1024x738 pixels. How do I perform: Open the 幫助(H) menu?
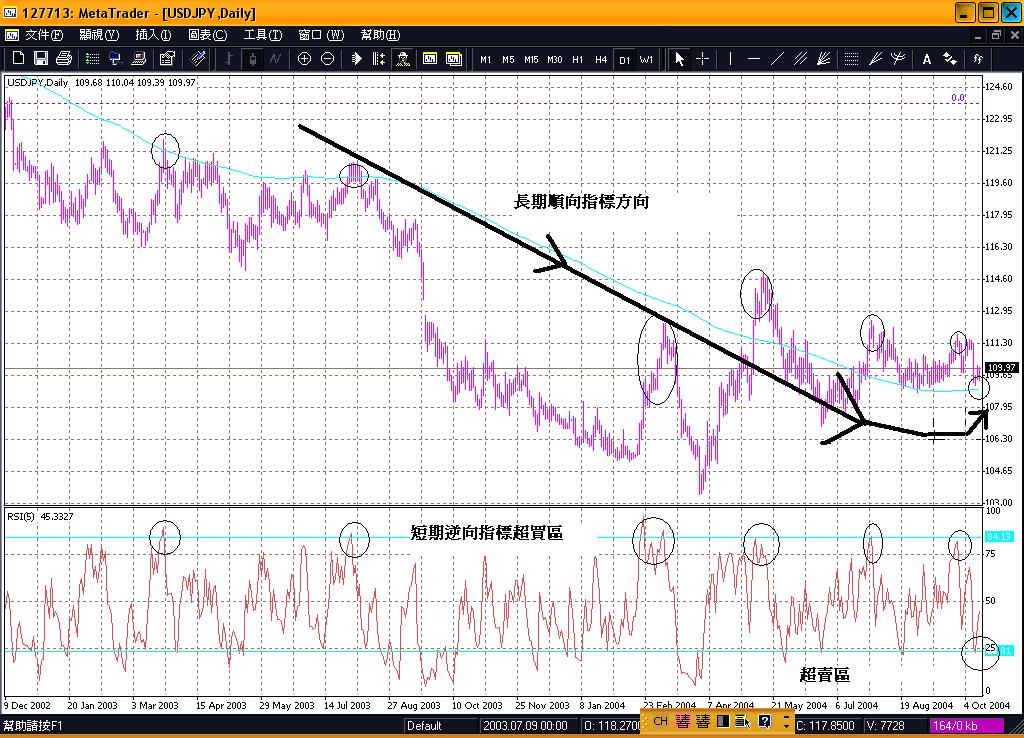[x=380, y=35]
